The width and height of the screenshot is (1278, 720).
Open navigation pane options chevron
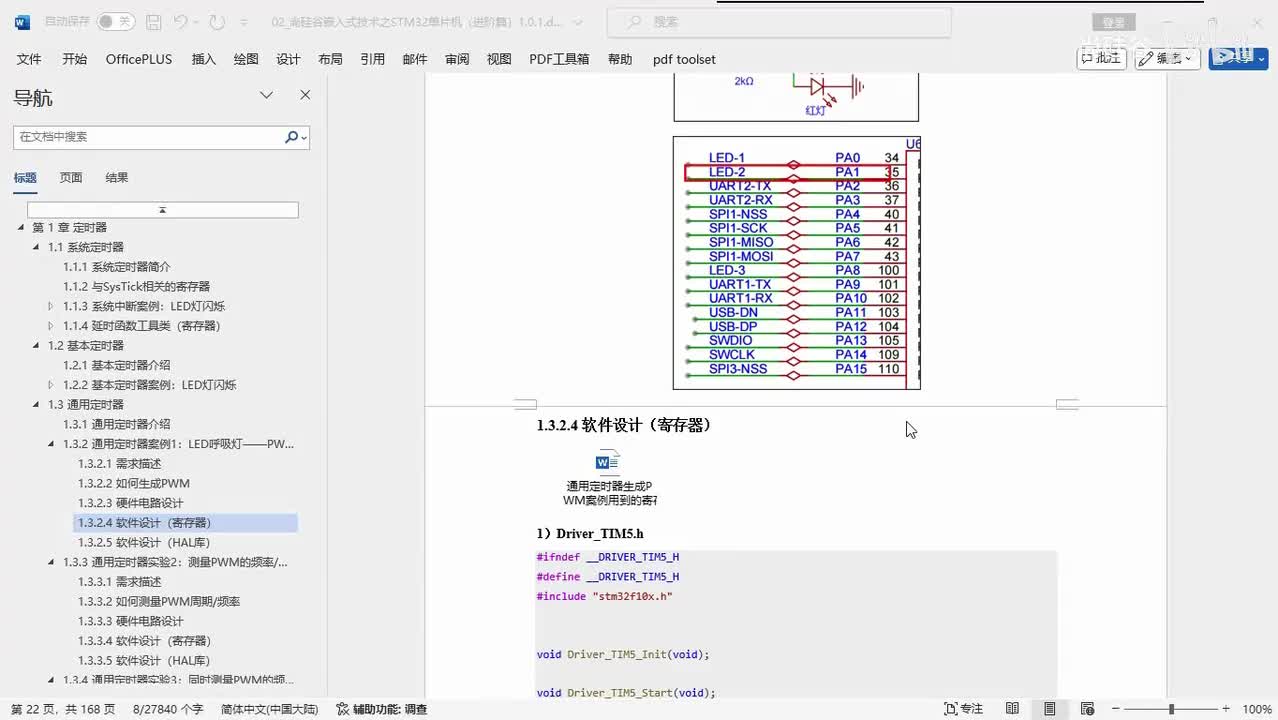coord(266,95)
